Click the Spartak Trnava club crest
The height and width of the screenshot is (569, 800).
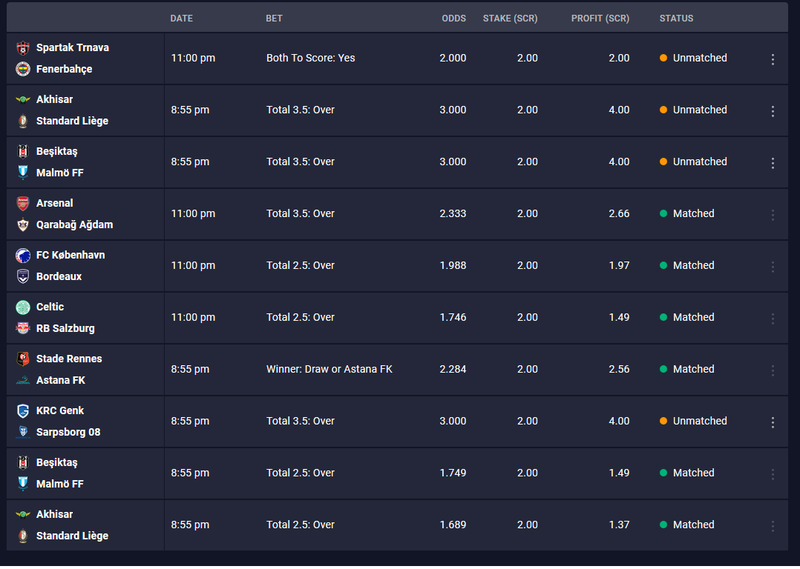(x=22, y=48)
